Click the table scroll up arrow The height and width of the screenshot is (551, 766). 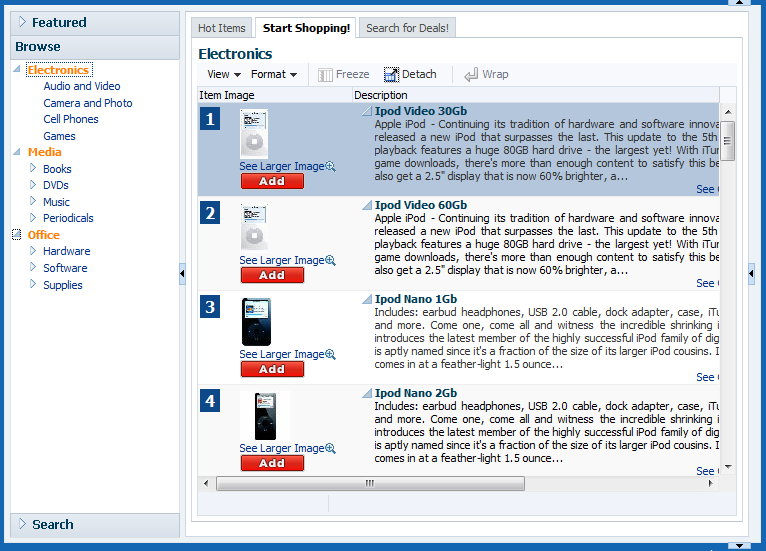pyautogui.click(x=728, y=112)
